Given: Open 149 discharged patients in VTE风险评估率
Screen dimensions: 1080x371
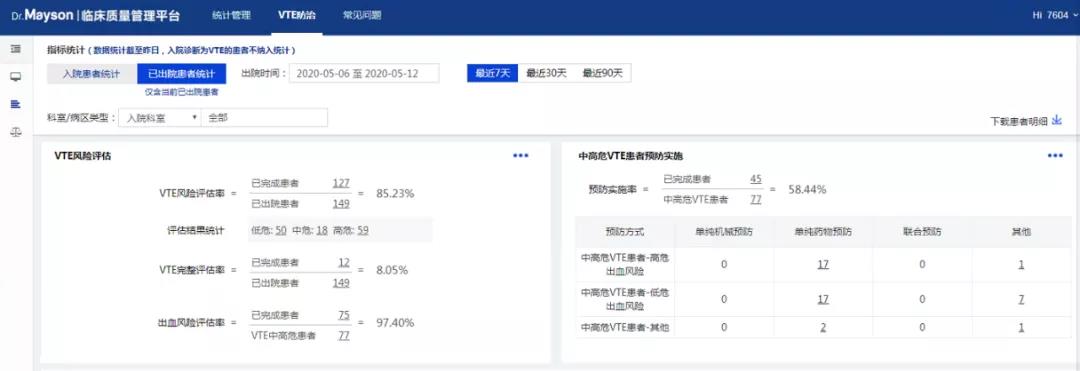Looking at the screenshot, I should (x=340, y=204).
